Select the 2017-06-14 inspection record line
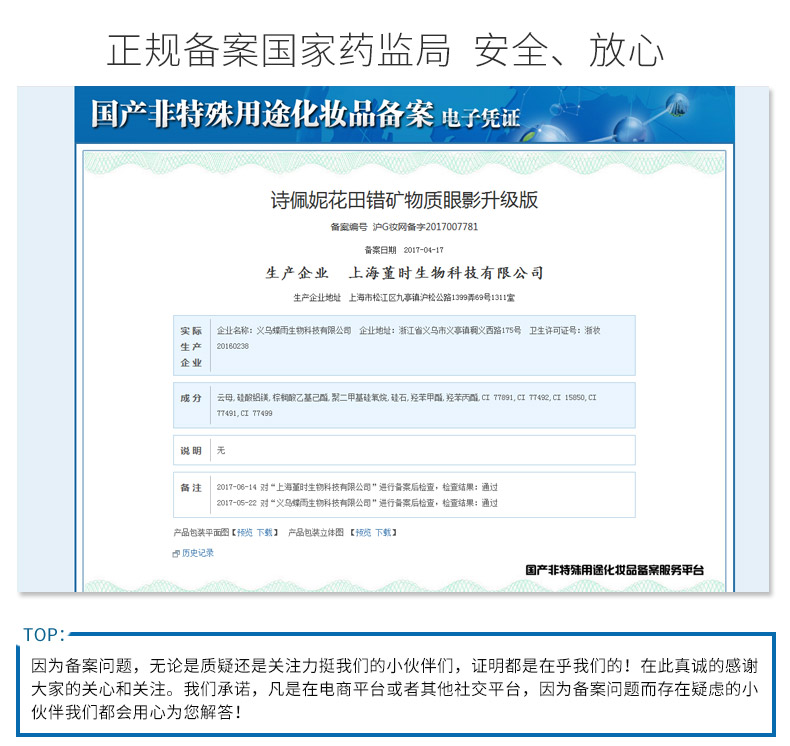Viewport: 790px width, 746px height. pos(357,487)
